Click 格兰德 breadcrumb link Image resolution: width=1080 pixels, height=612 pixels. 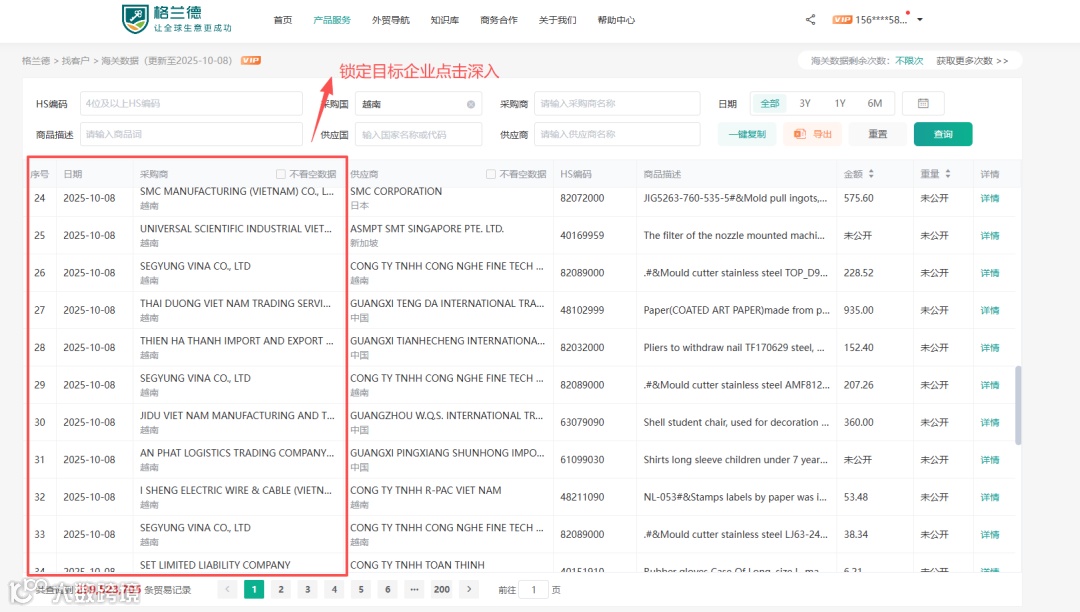click(36, 61)
